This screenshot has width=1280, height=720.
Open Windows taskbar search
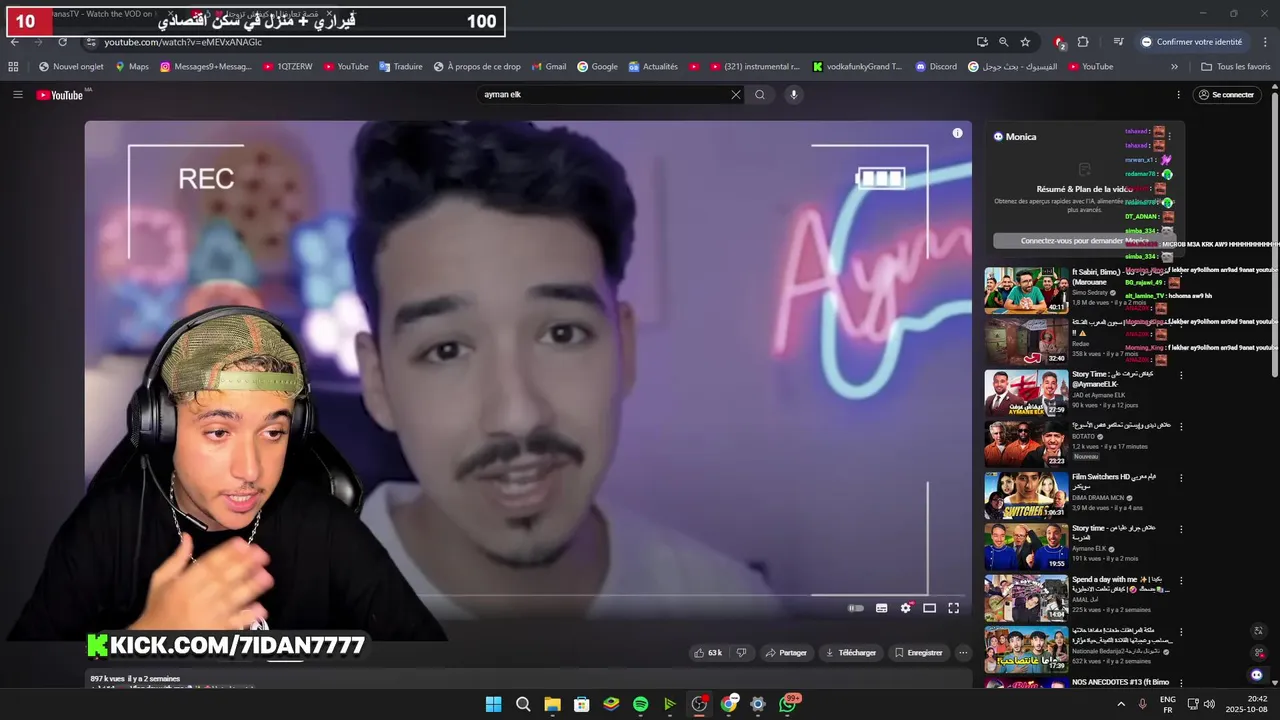pos(523,704)
